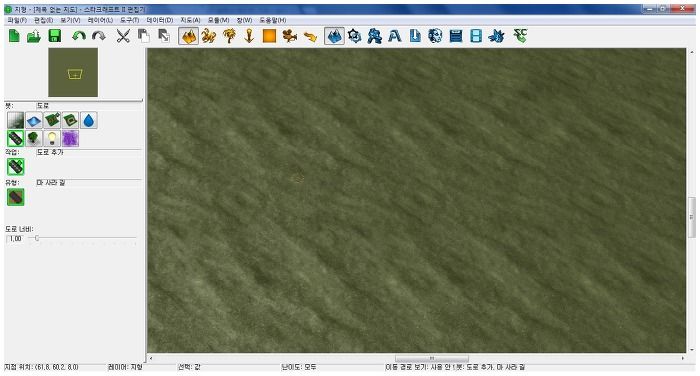Select the height brush gradient icon
700x376 pixels.
coord(16,121)
